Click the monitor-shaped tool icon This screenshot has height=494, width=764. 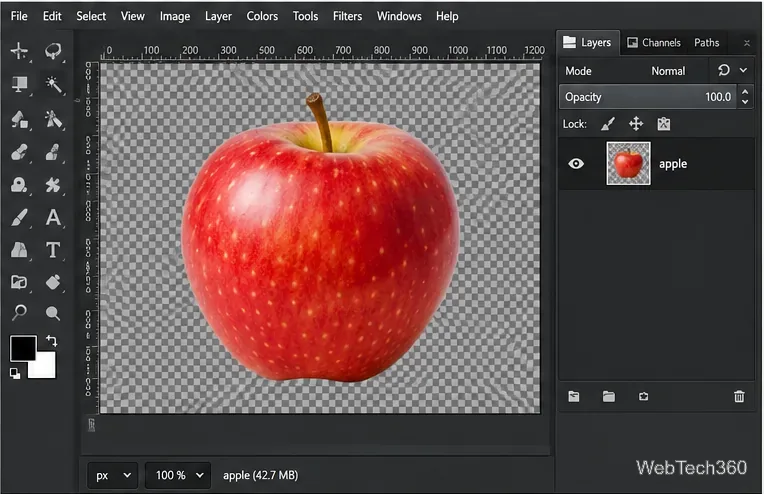[19, 85]
